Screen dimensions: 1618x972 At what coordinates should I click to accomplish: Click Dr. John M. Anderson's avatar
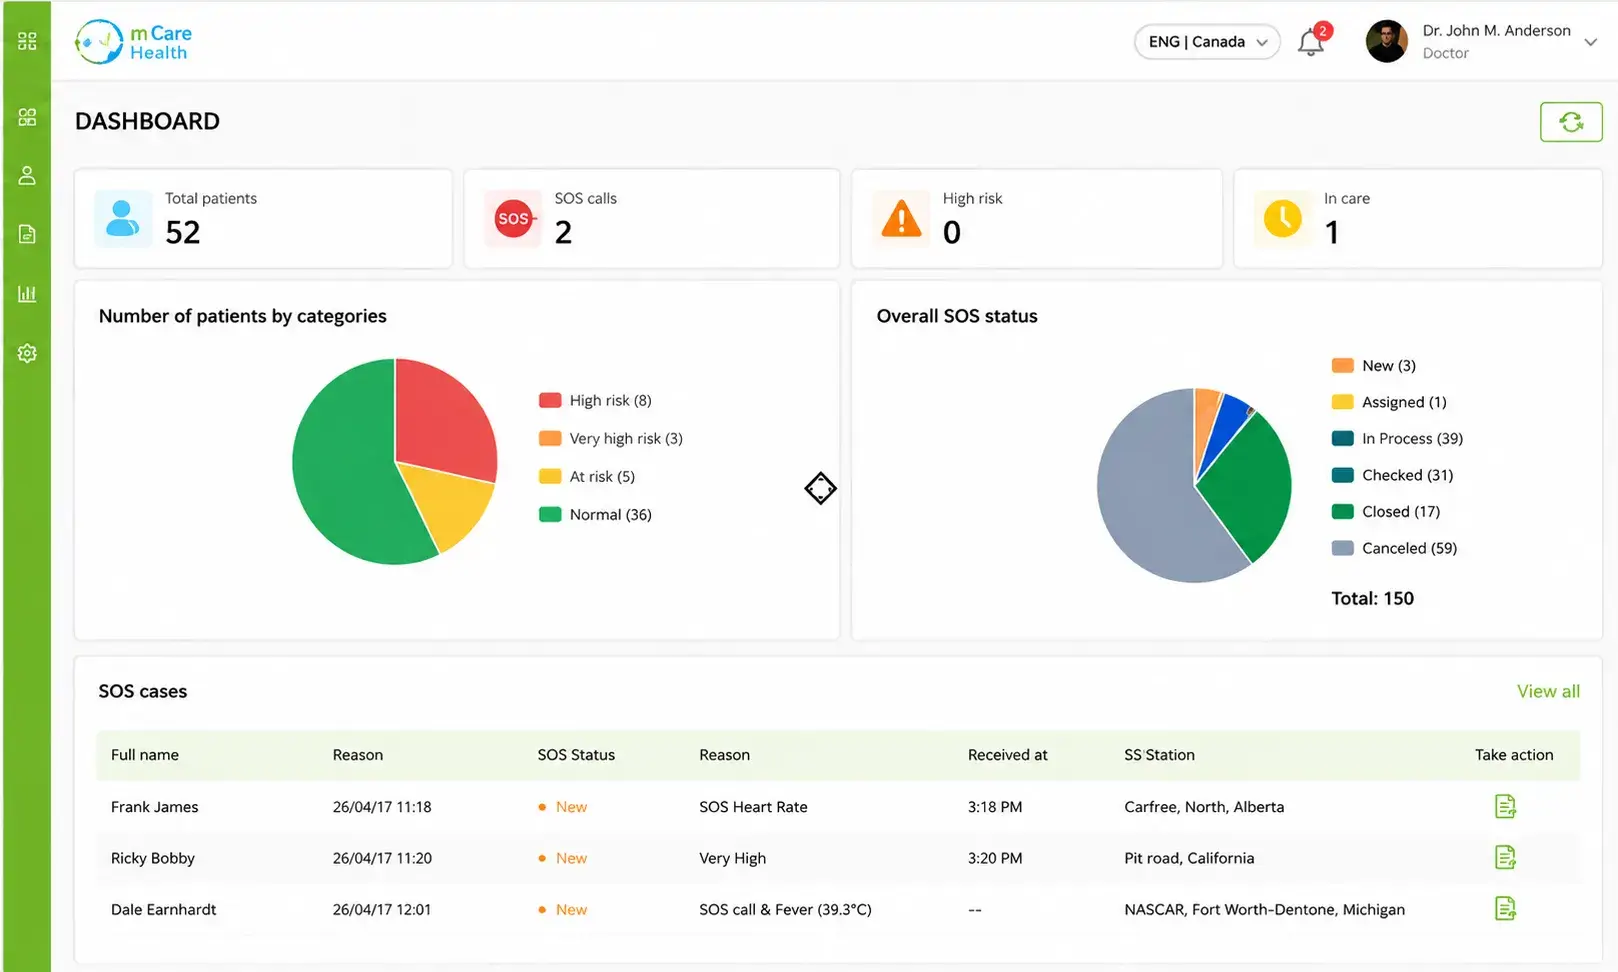pos(1386,42)
